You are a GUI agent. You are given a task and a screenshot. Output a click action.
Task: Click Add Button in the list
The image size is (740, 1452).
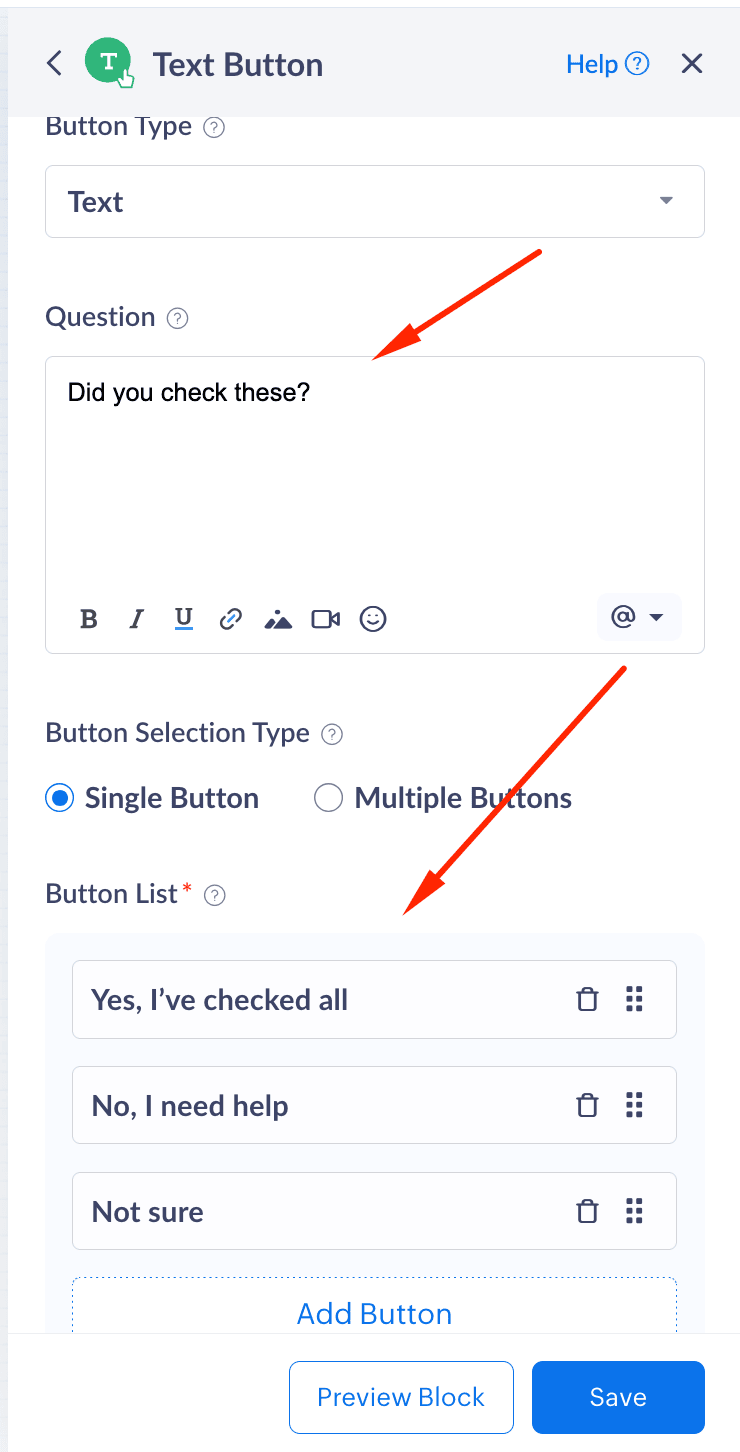[x=375, y=1313]
